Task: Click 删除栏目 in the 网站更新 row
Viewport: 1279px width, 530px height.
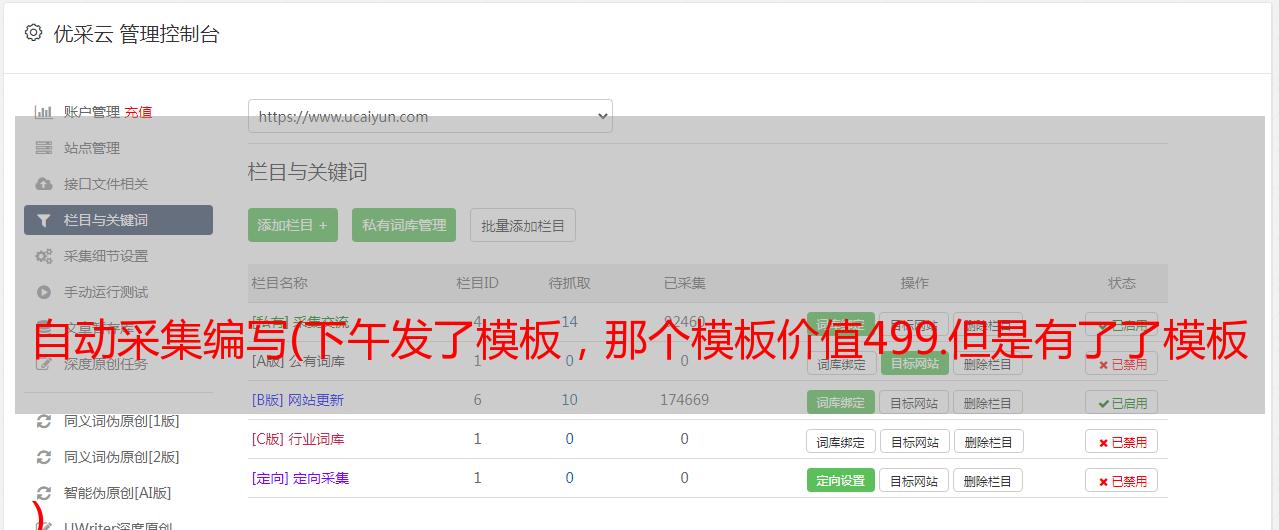Action: point(988,402)
